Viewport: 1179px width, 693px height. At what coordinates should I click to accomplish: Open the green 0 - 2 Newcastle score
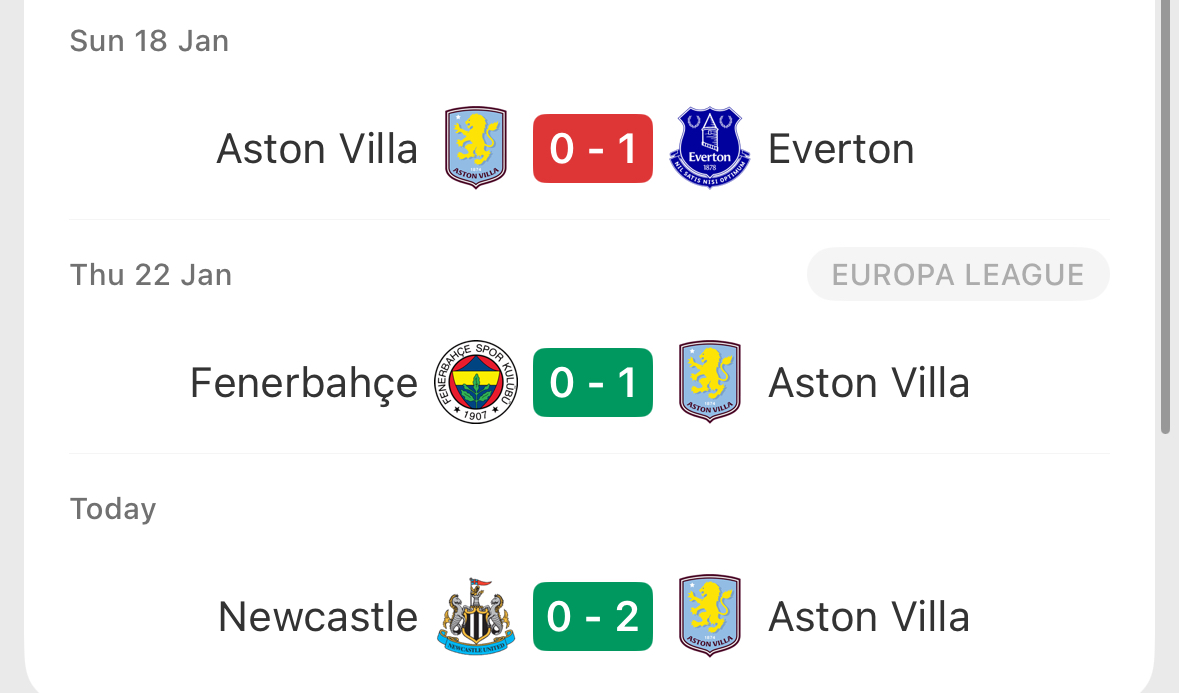[x=593, y=616]
